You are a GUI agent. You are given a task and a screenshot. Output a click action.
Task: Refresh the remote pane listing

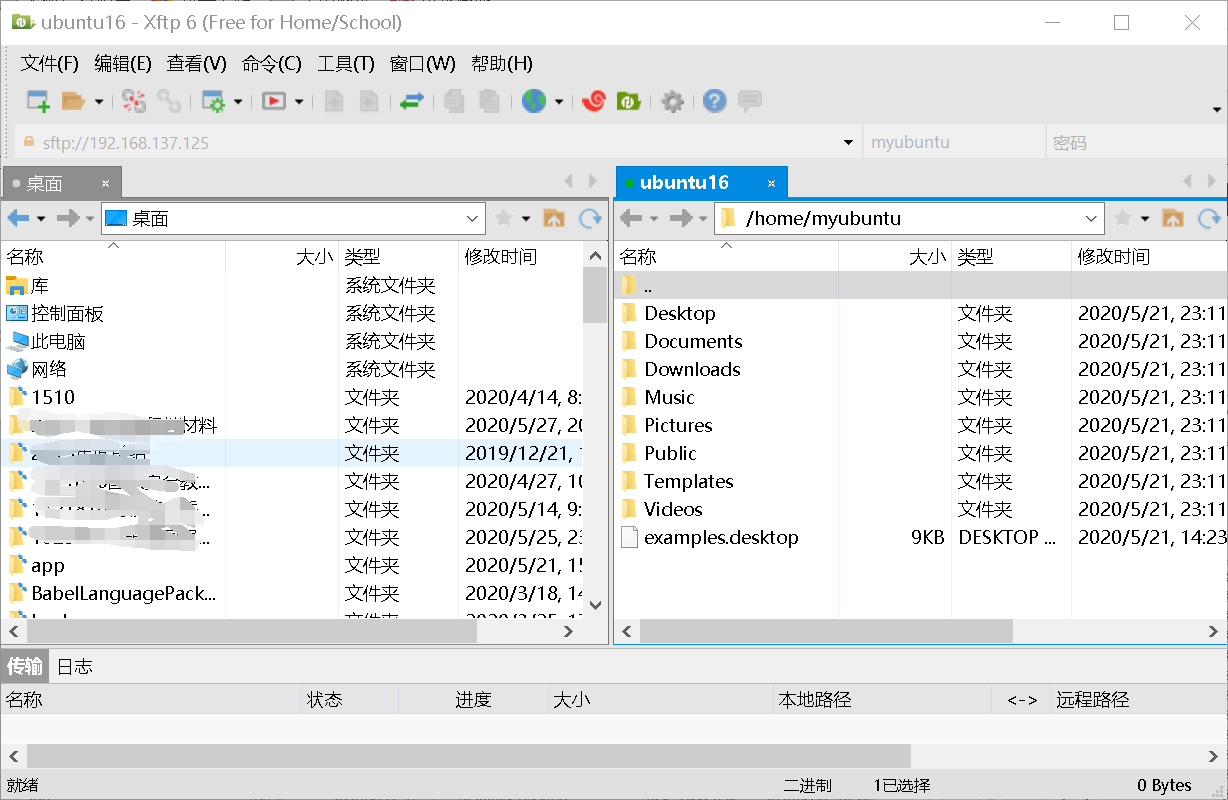pyautogui.click(x=1210, y=218)
